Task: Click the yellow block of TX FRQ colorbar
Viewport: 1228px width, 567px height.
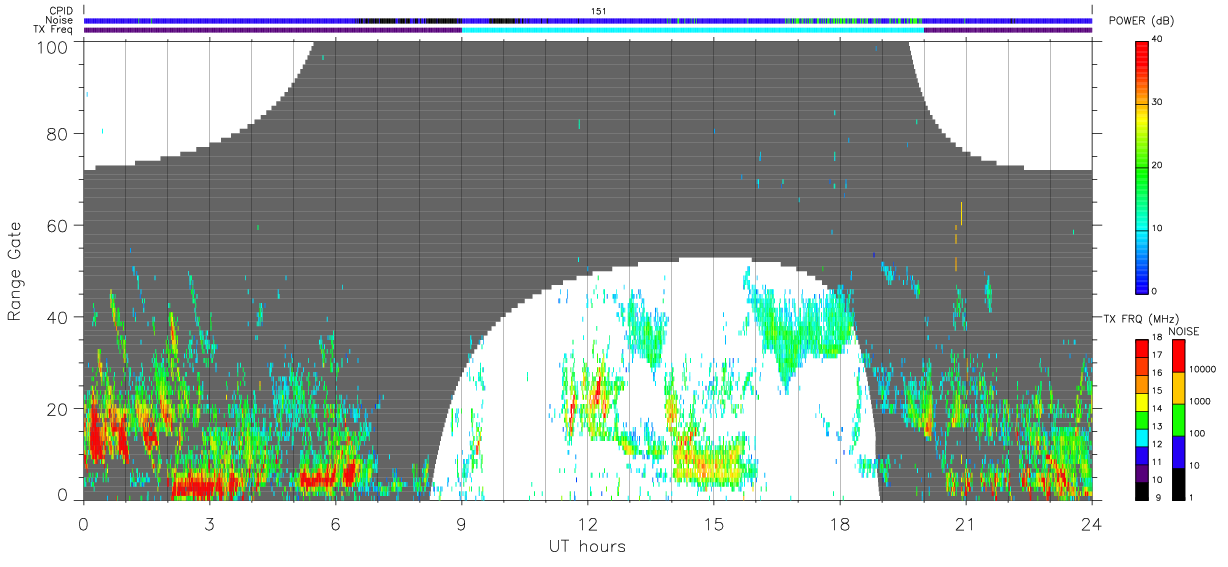Action: point(1142,402)
